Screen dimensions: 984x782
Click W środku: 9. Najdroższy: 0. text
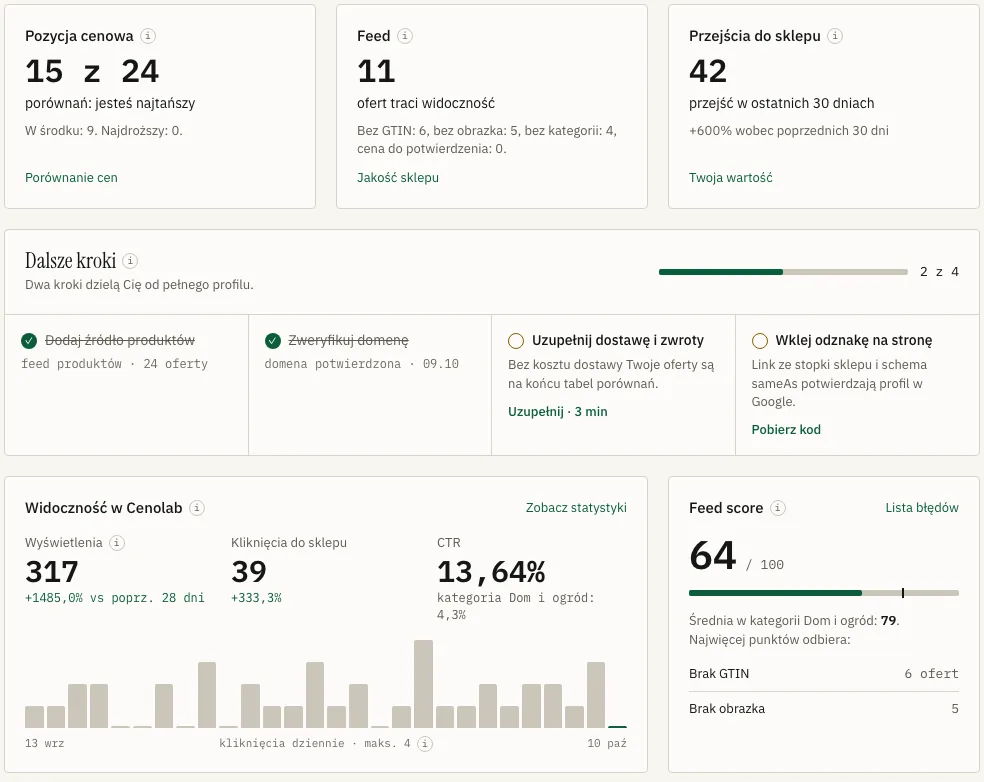coord(104,131)
